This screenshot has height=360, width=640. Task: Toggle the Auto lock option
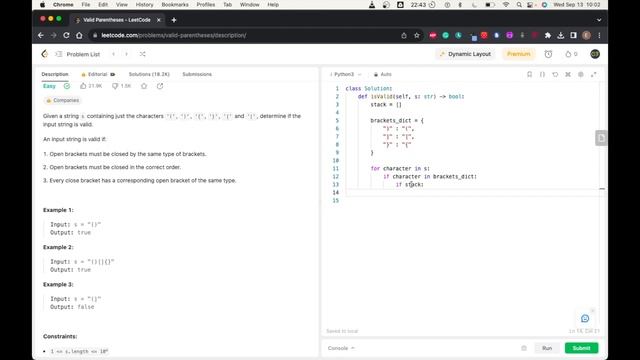coord(382,74)
